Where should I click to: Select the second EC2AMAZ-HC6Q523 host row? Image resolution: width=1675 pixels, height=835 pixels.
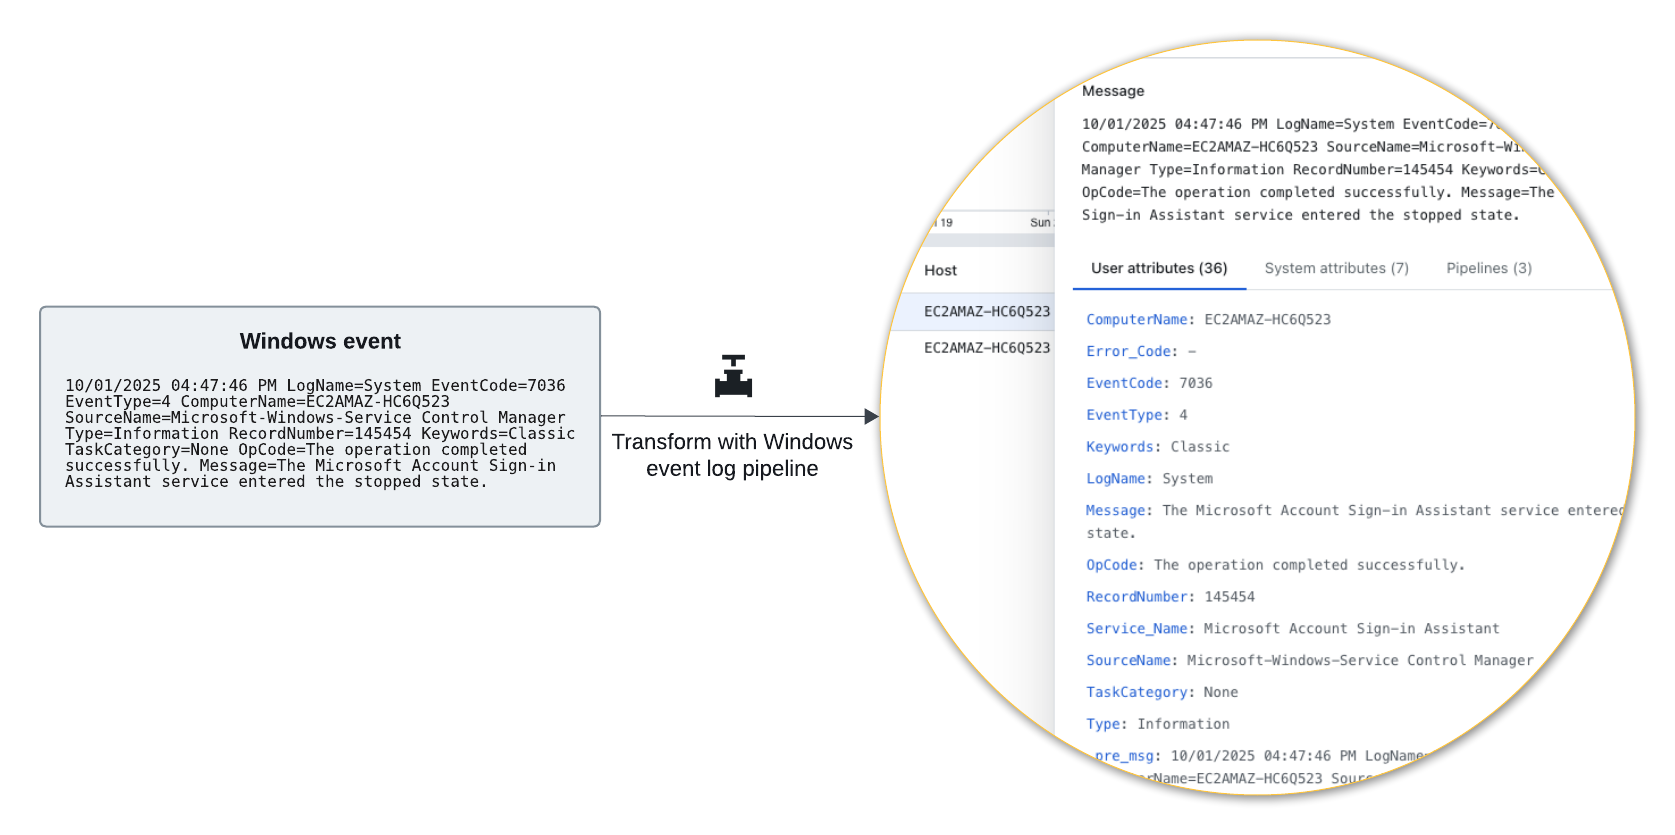click(x=986, y=348)
